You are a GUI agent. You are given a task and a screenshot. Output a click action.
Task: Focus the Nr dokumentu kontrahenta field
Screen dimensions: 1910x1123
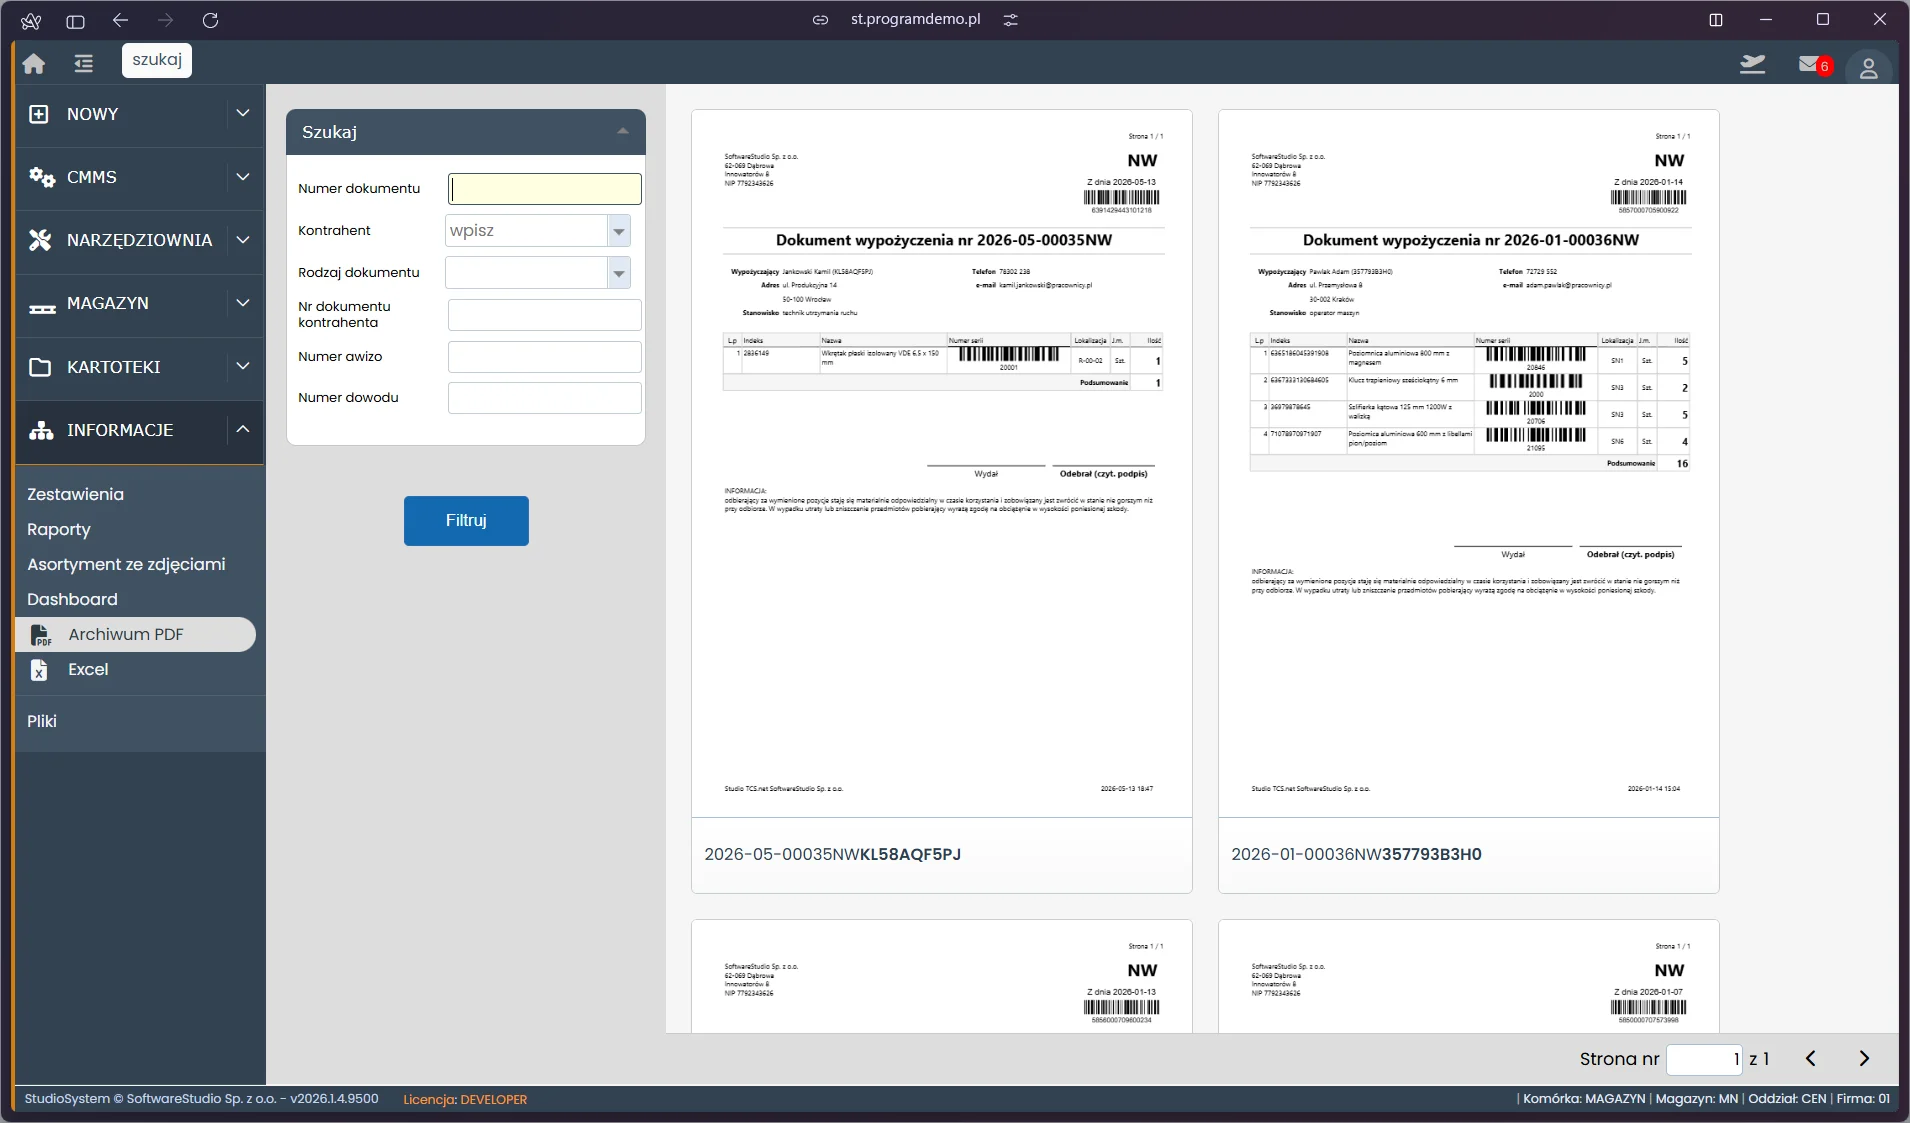[x=545, y=315]
